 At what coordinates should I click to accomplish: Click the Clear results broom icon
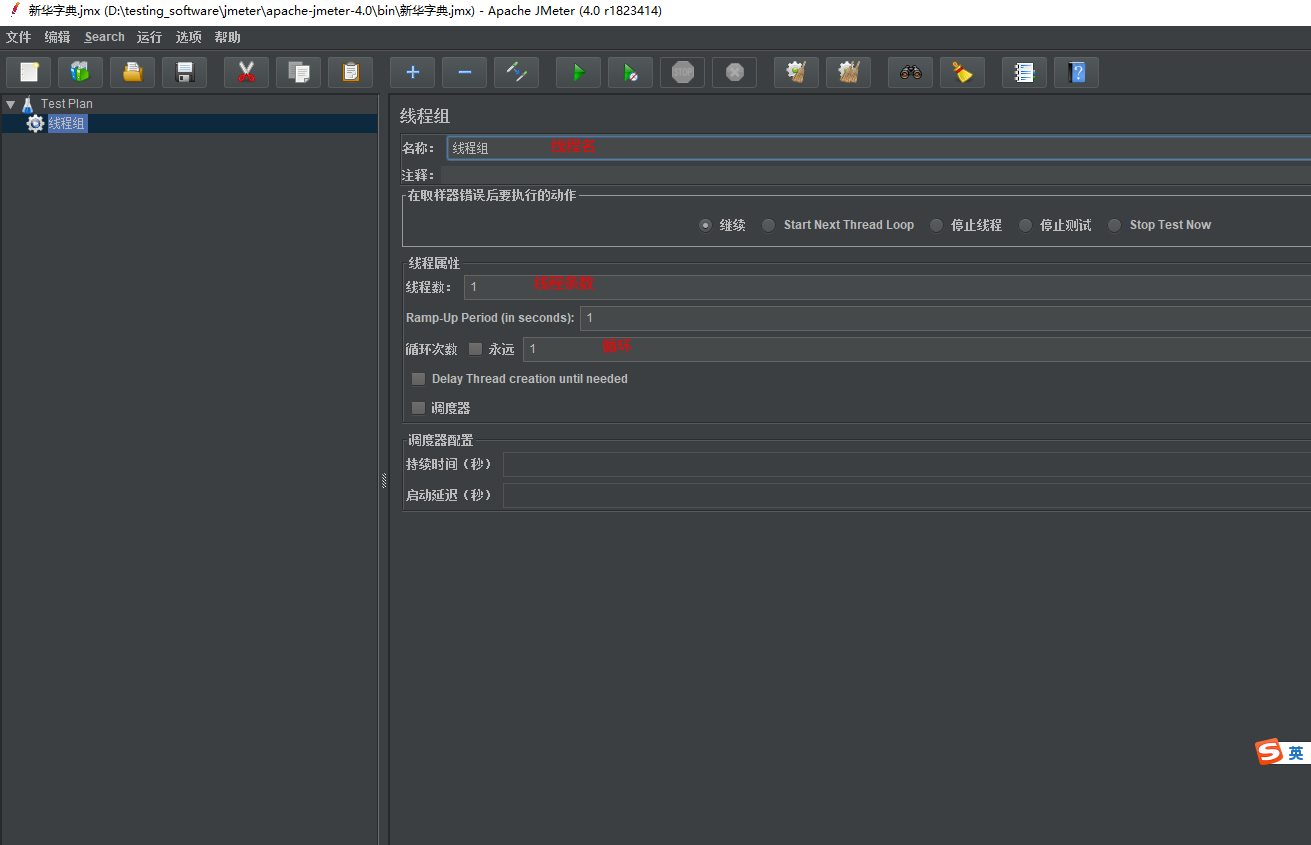[797, 72]
